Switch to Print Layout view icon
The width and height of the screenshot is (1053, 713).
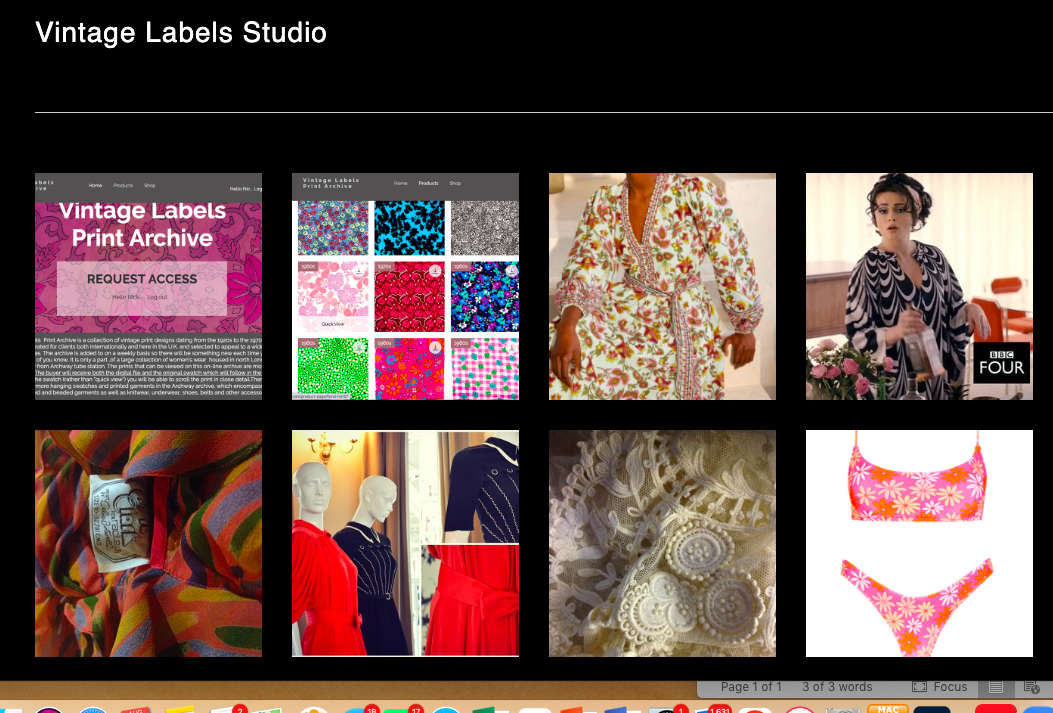click(x=996, y=687)
